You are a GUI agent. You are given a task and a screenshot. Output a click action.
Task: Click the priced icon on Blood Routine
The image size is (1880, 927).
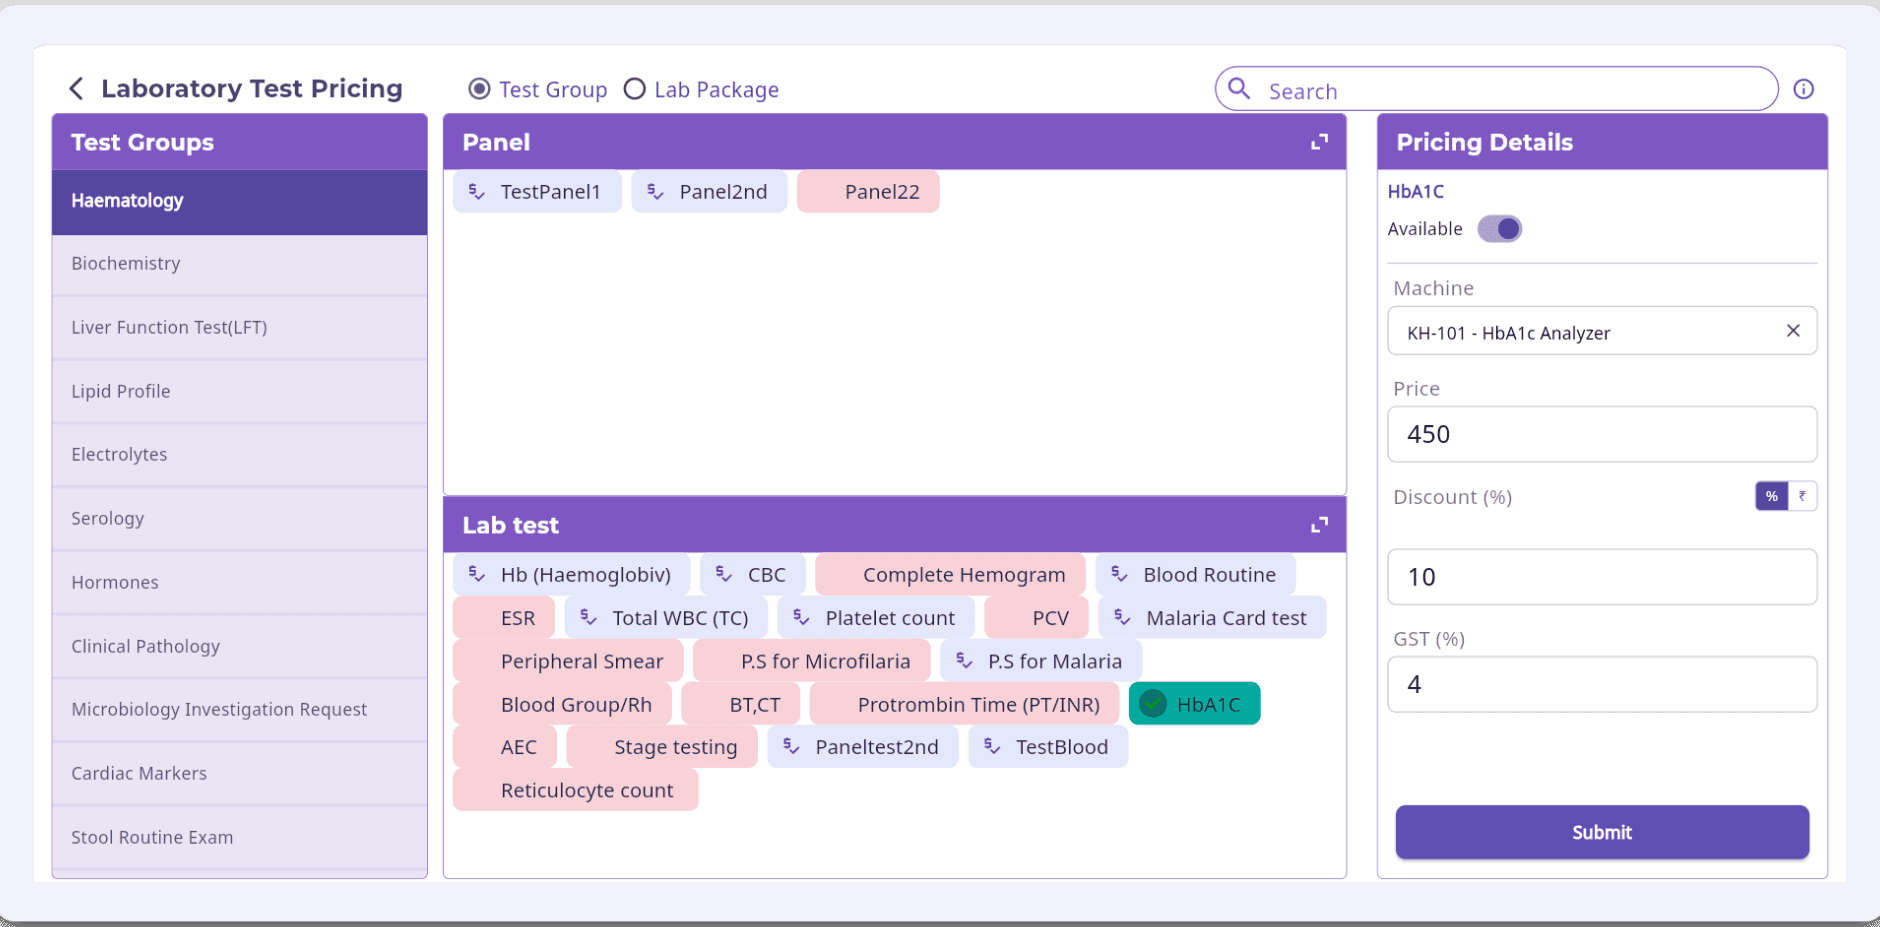click(x=1119, y=574)
